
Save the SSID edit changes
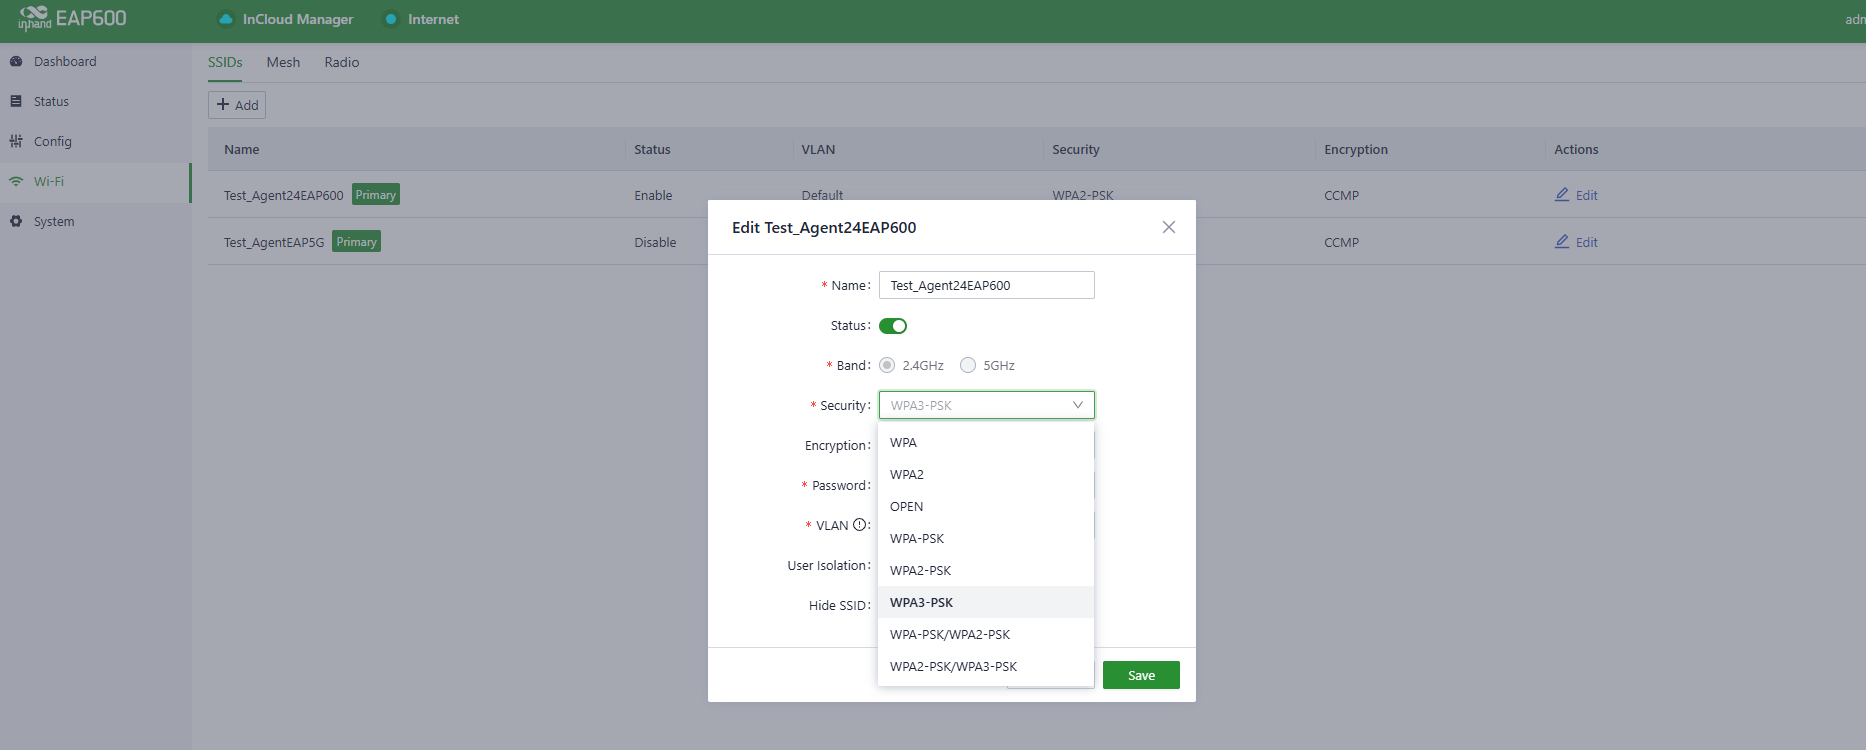1141,676
